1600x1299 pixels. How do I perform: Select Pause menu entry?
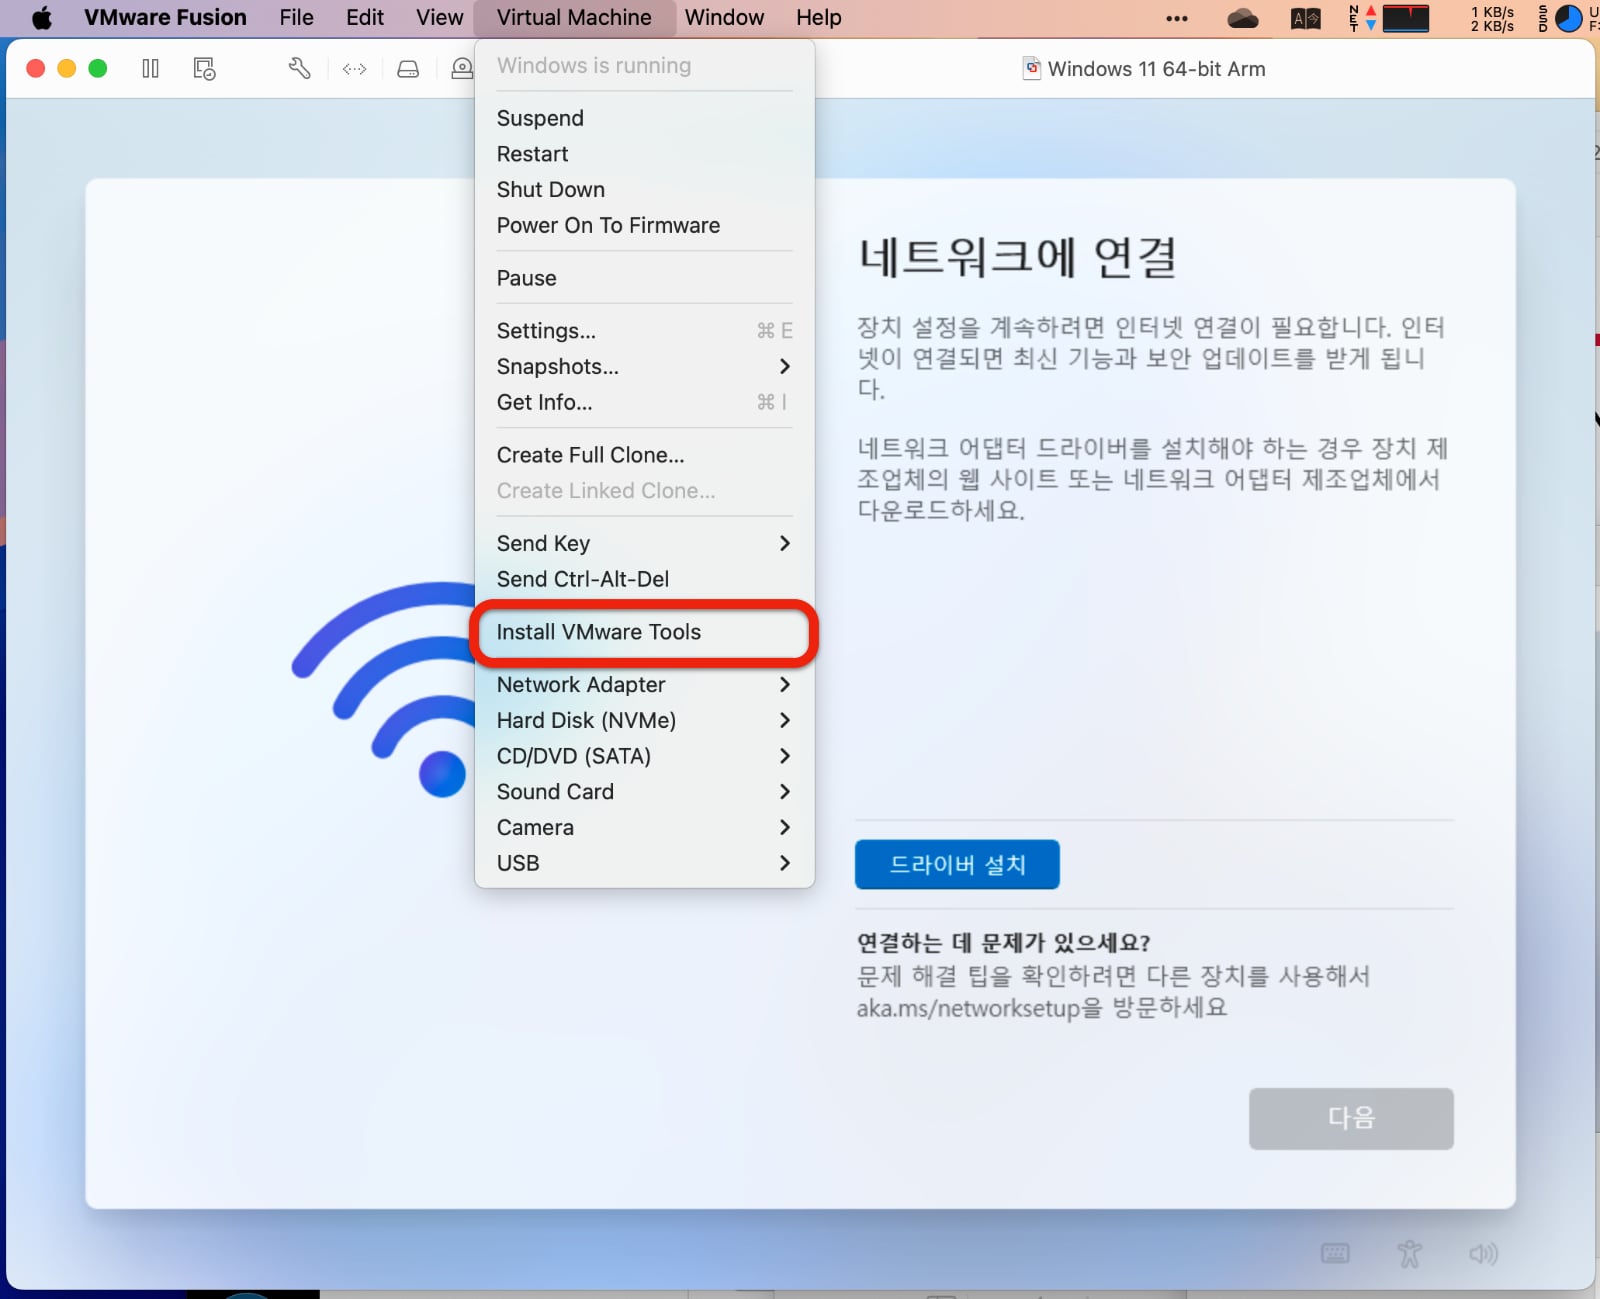coord(644,278)
